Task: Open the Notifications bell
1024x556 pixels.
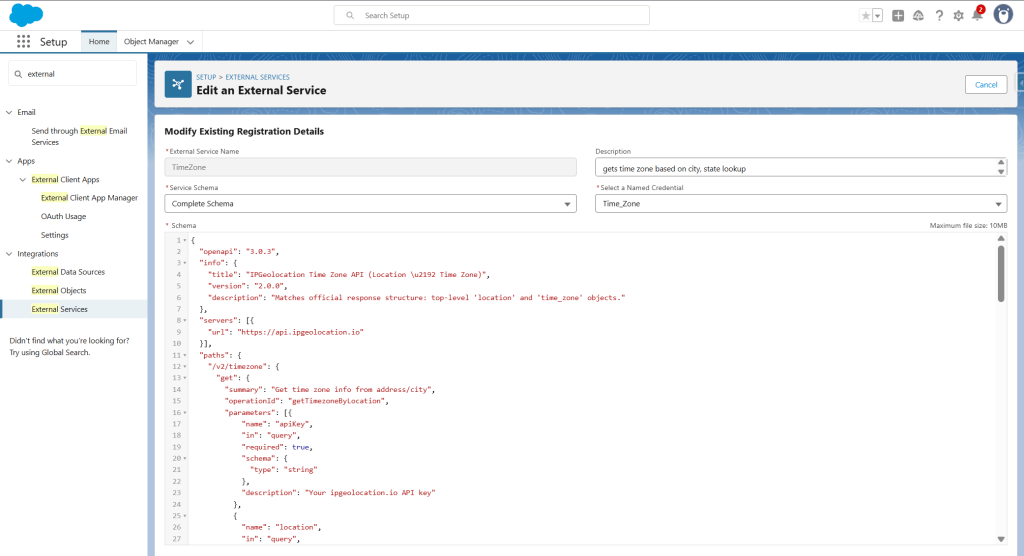Action: click(977, 16)
